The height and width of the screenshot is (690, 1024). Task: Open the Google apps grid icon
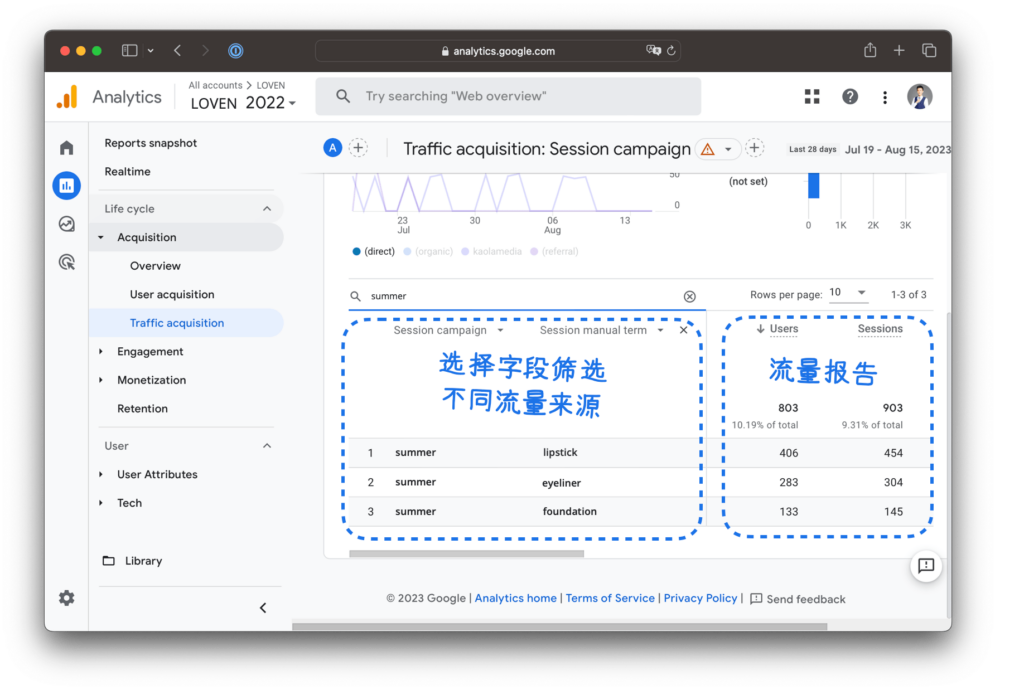pos(812,97)
